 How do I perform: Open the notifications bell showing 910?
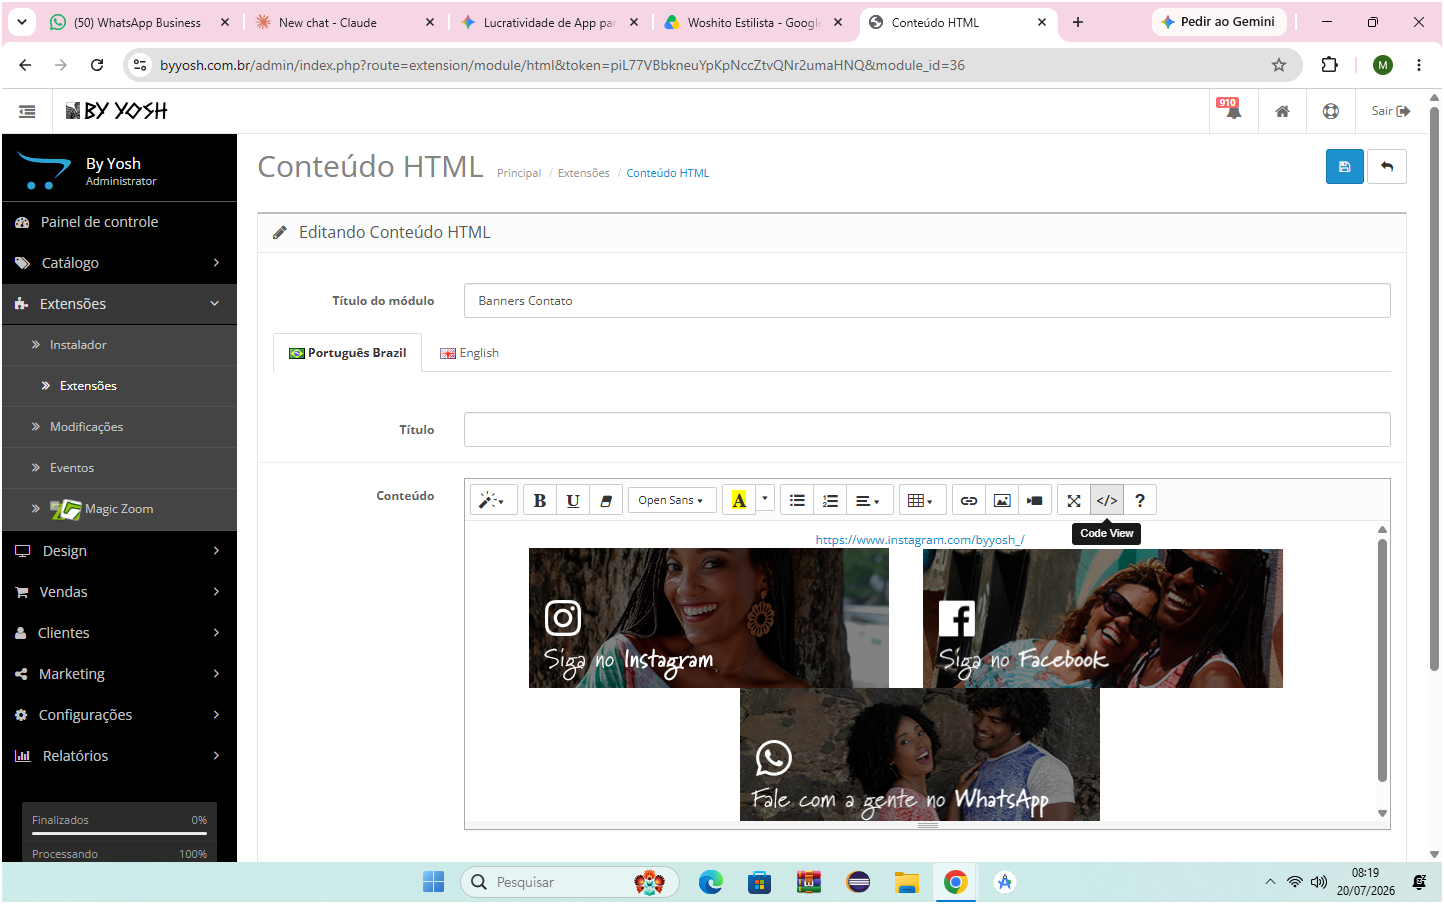tap(1232, 110)
